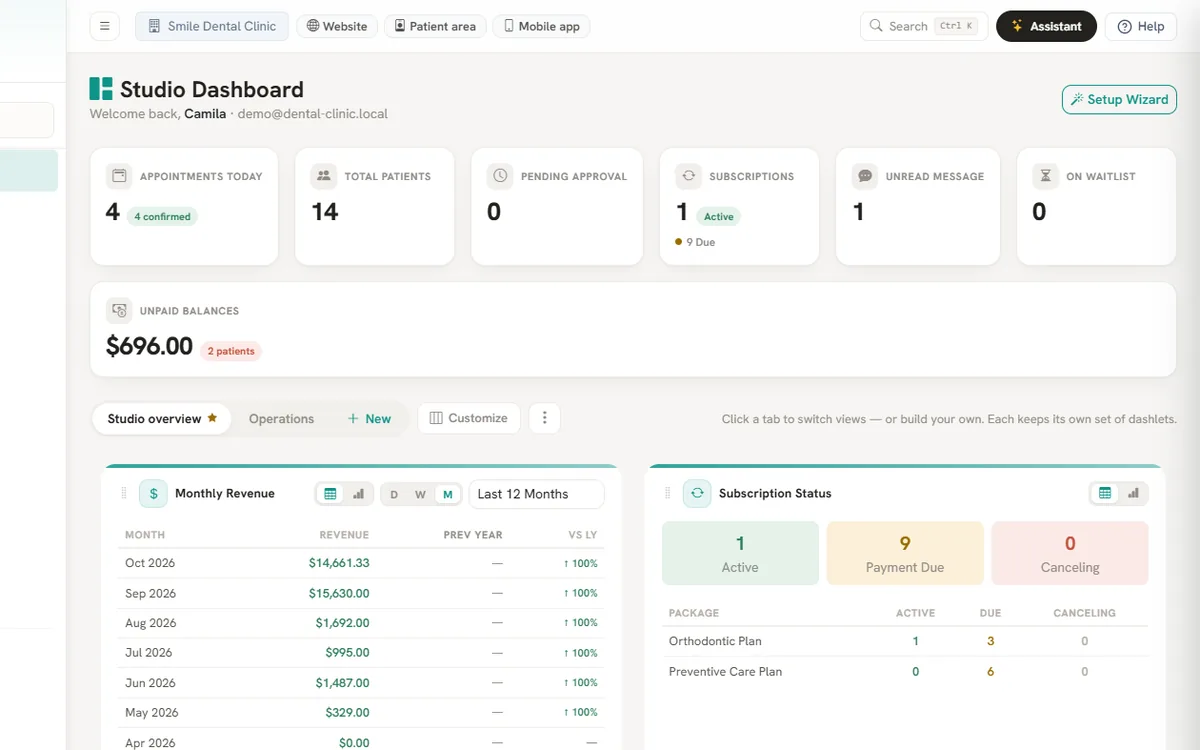
Task: Click the star on Studio overview tab
Action: pos(212,418)
